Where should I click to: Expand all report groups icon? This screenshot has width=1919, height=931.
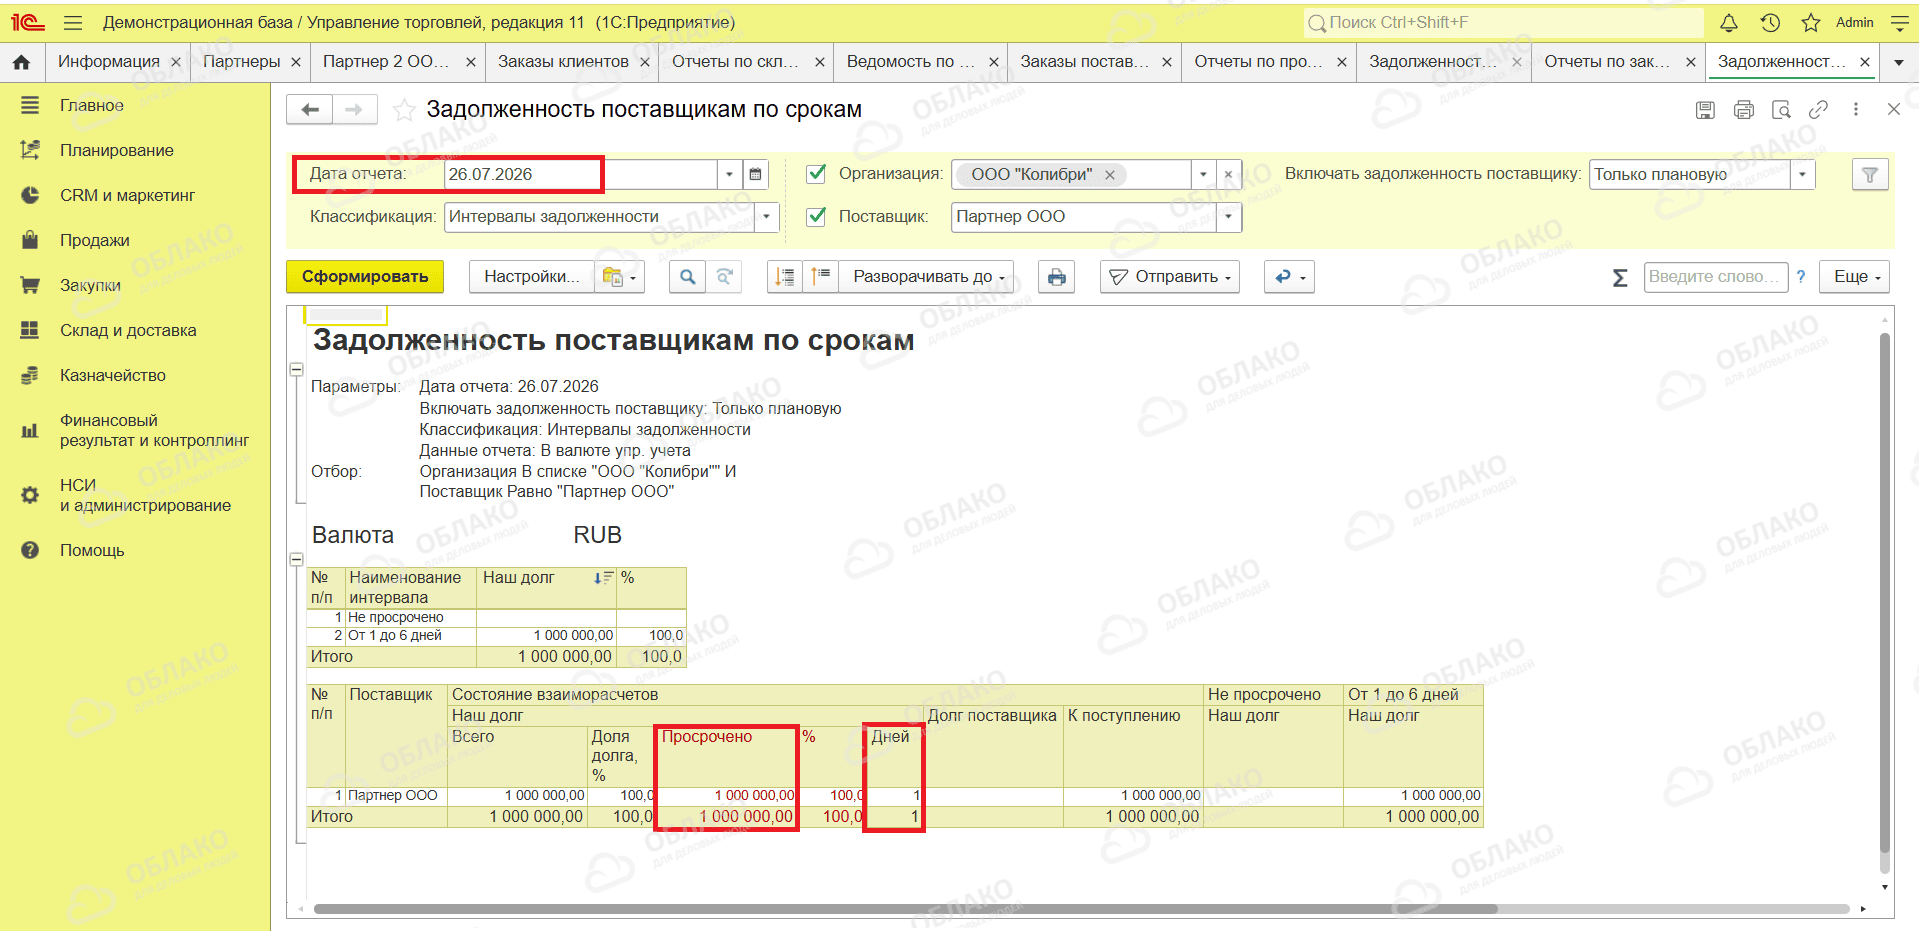821,277
